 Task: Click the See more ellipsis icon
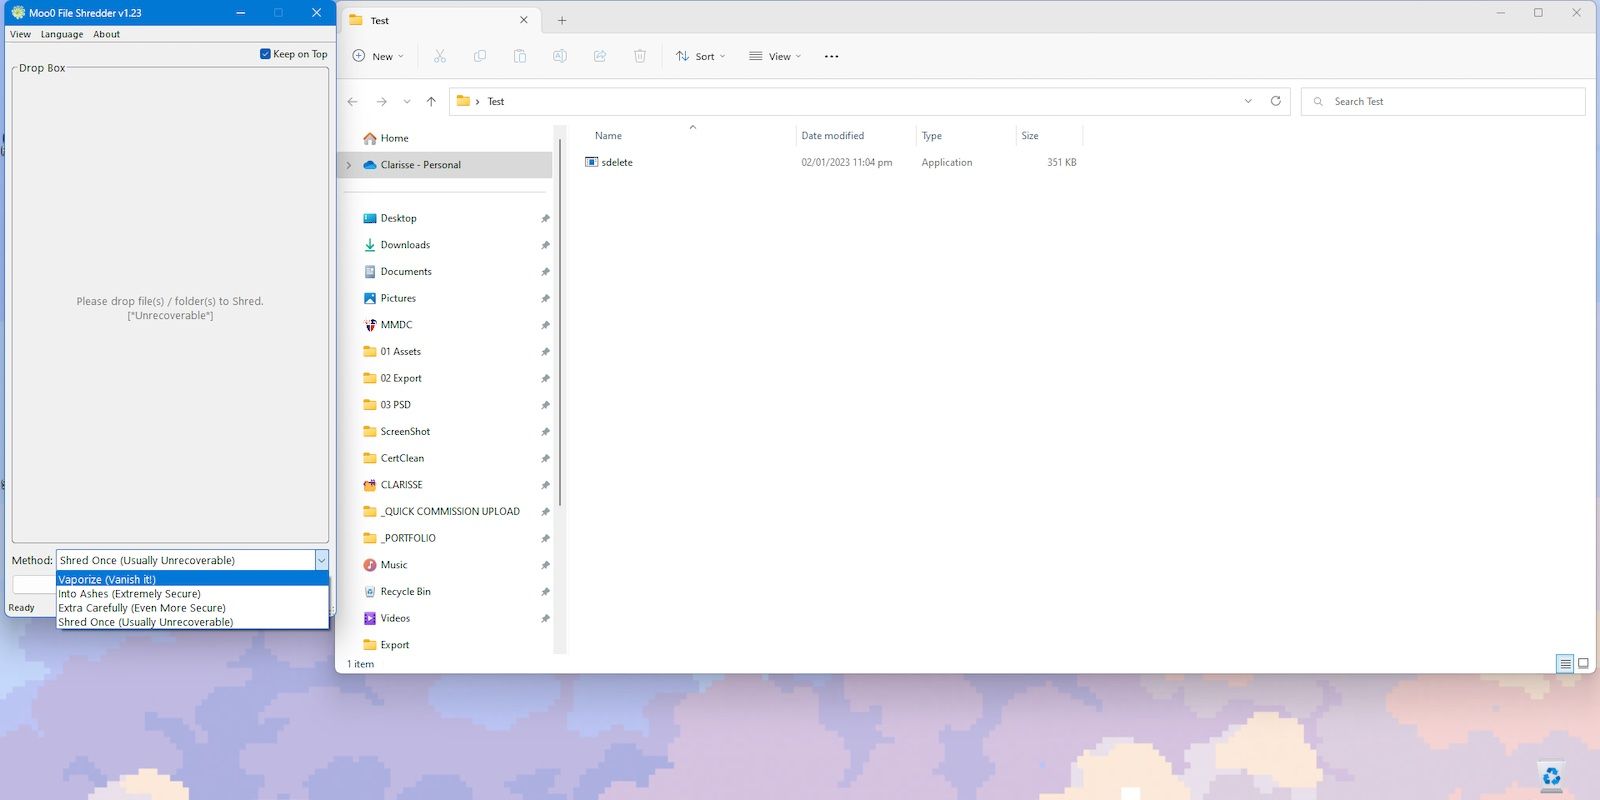[831, 57]
